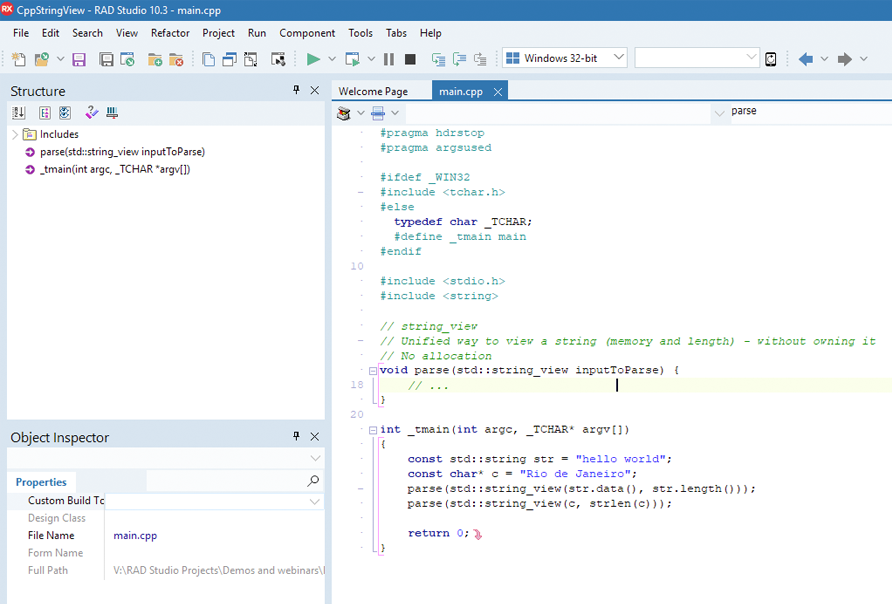Close the Structure panel
The image size is (892, 604).
[x=315, y=90]
